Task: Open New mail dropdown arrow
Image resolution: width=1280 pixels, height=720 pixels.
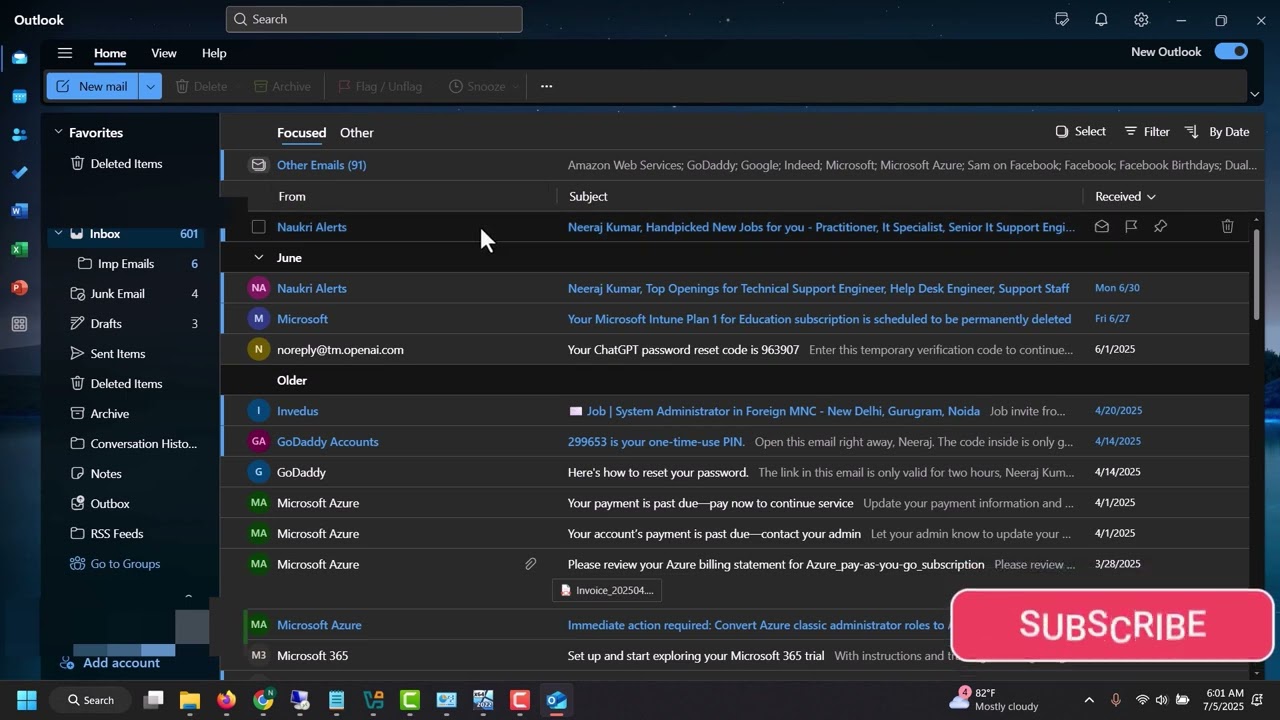Action: (150, 86)
